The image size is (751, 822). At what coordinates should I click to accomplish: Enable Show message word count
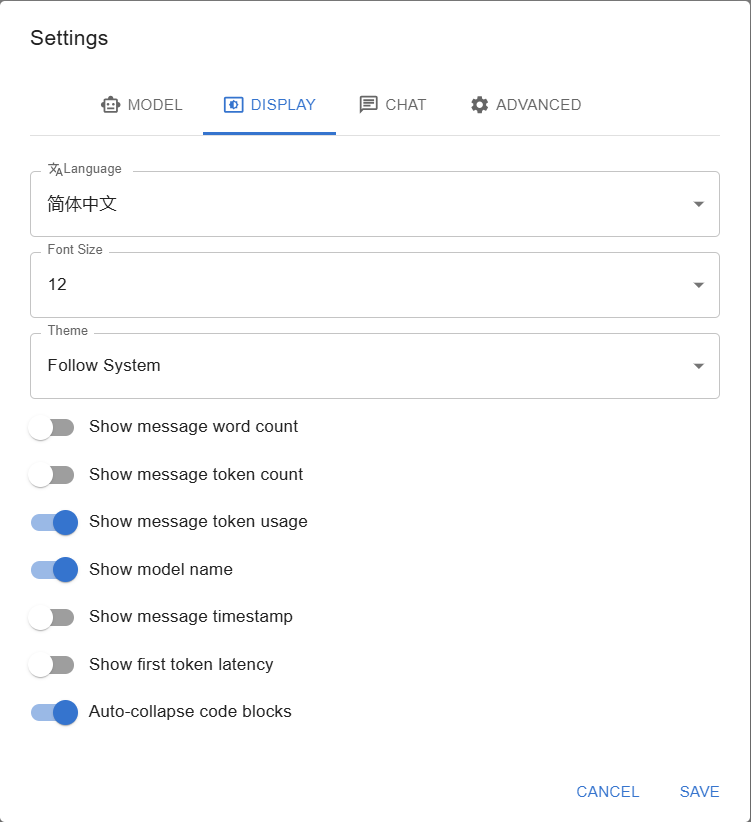pos(51,427)
